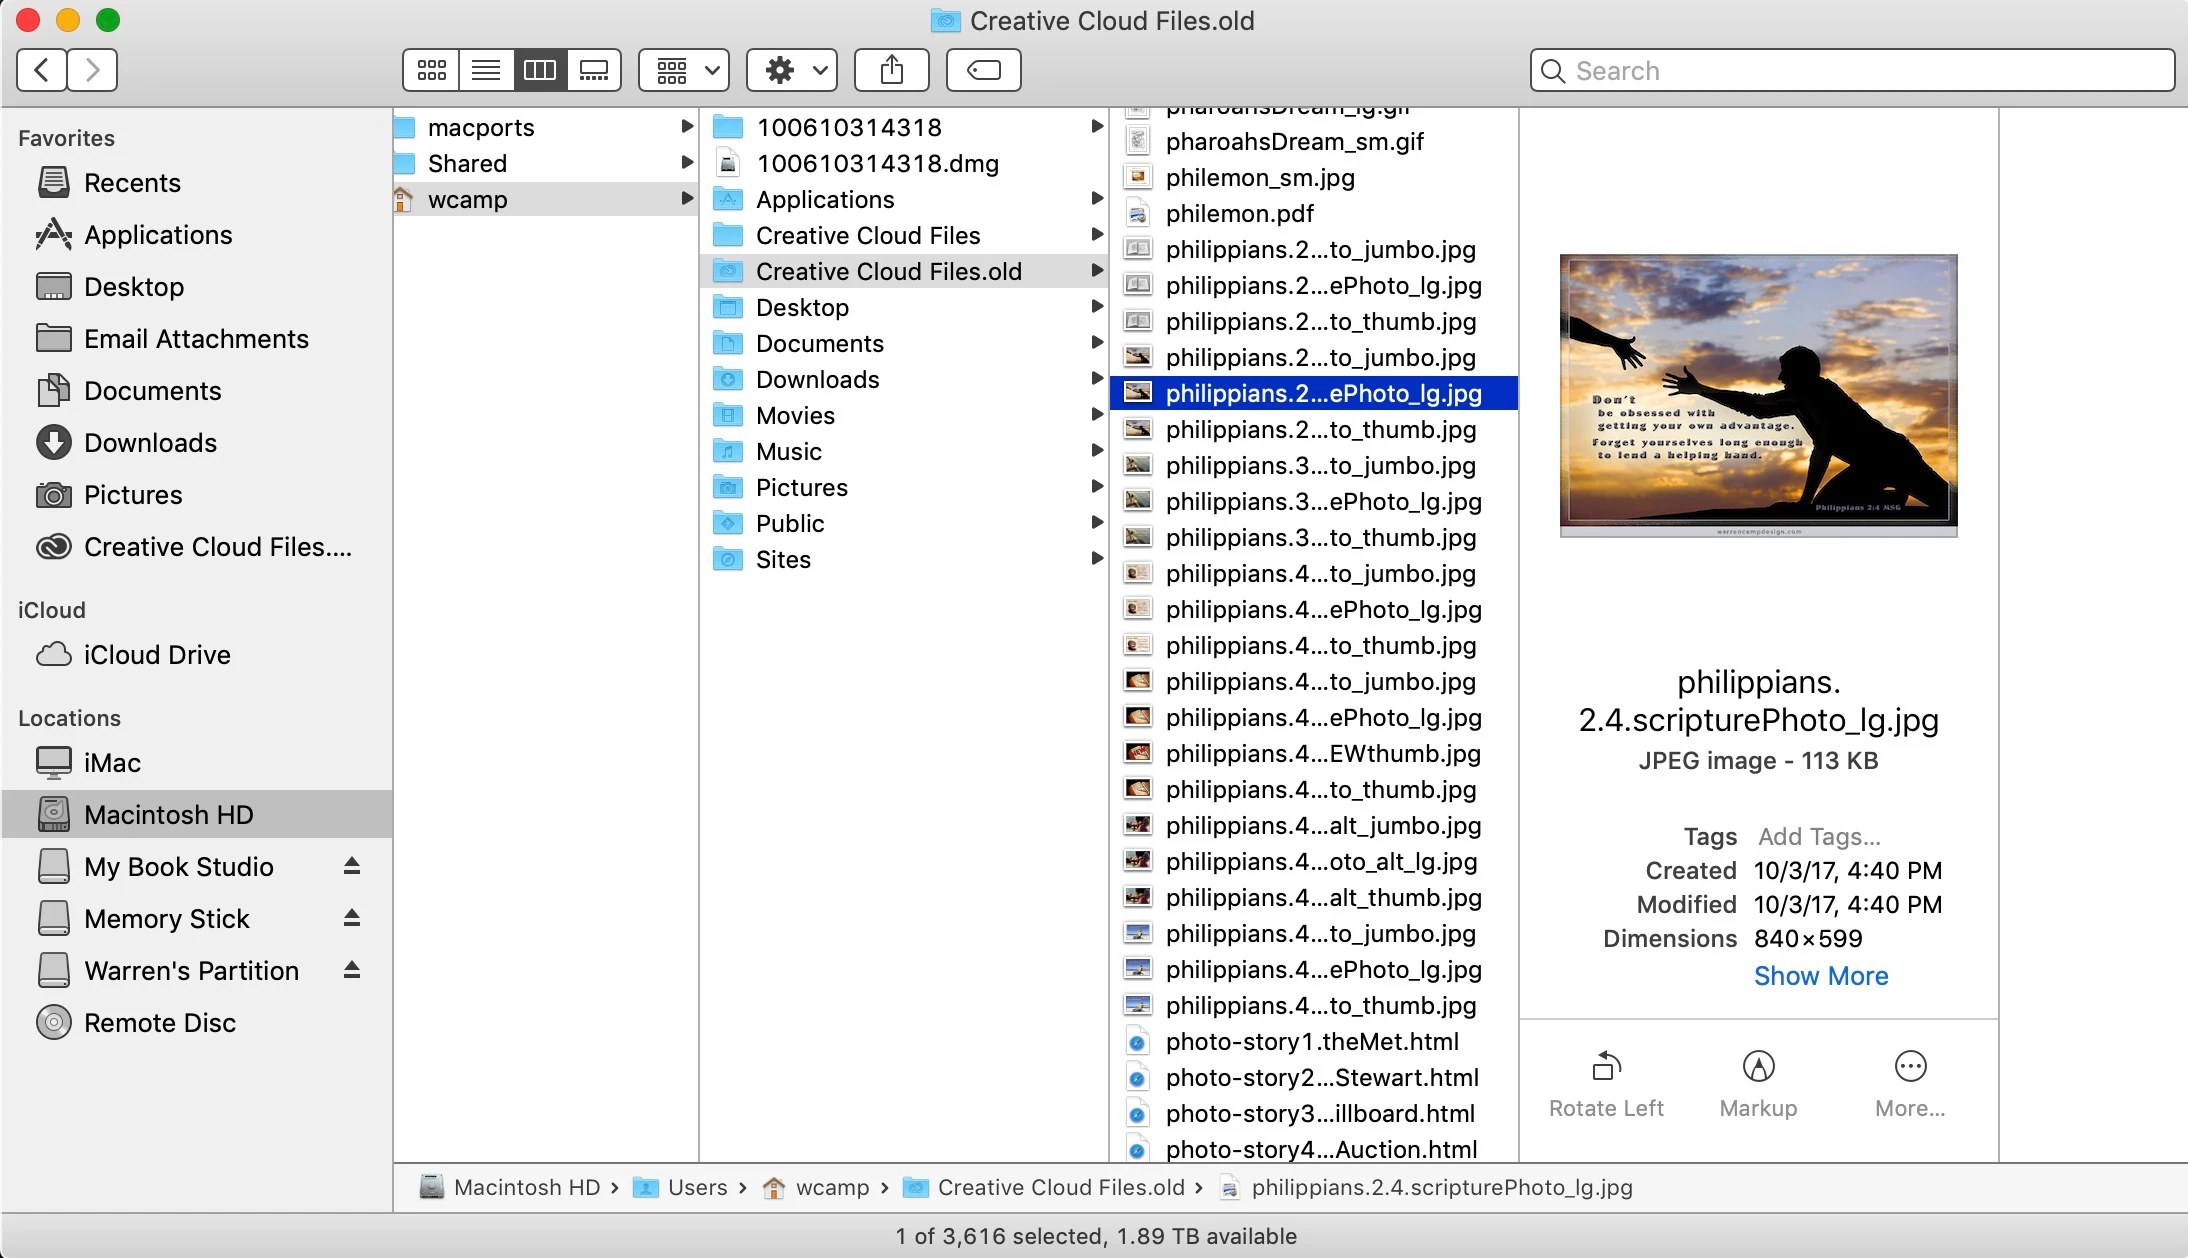The width and height of the screenshot is (2188, 1258).
Task: Open the gear Action menu
Action: [x=792, y=70]
